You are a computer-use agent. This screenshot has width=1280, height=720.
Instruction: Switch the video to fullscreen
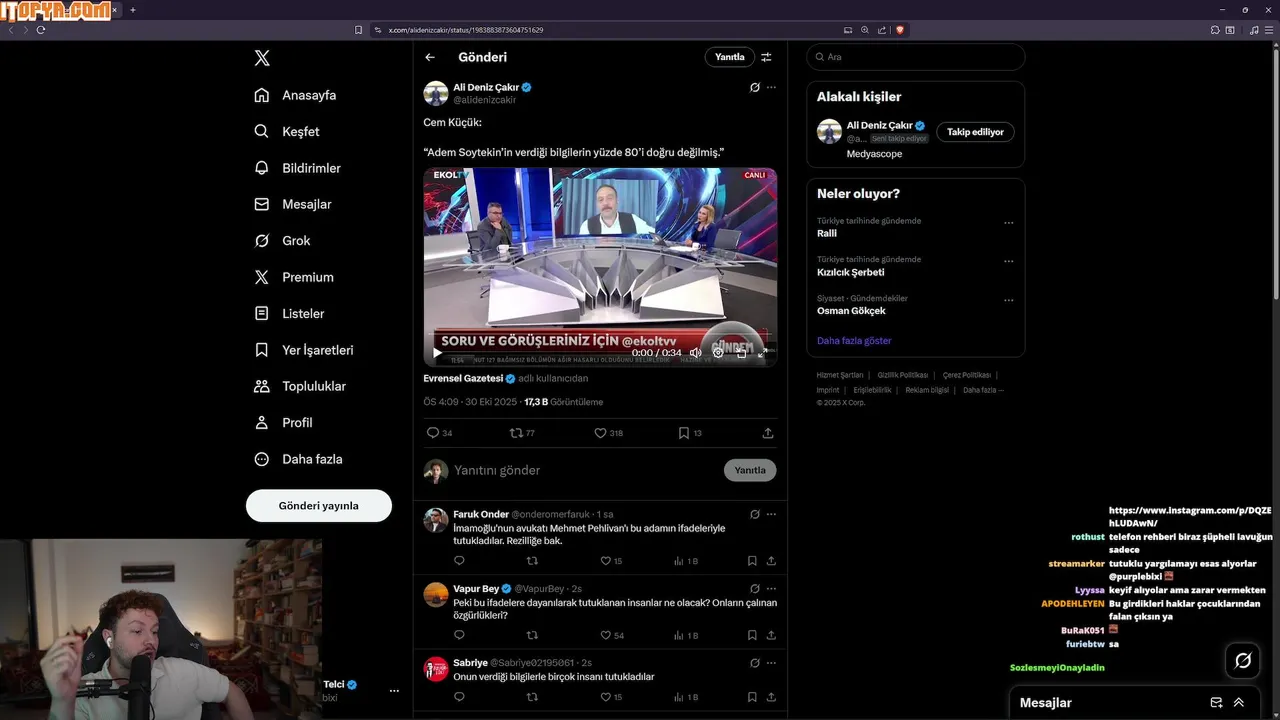click(763, 353)
